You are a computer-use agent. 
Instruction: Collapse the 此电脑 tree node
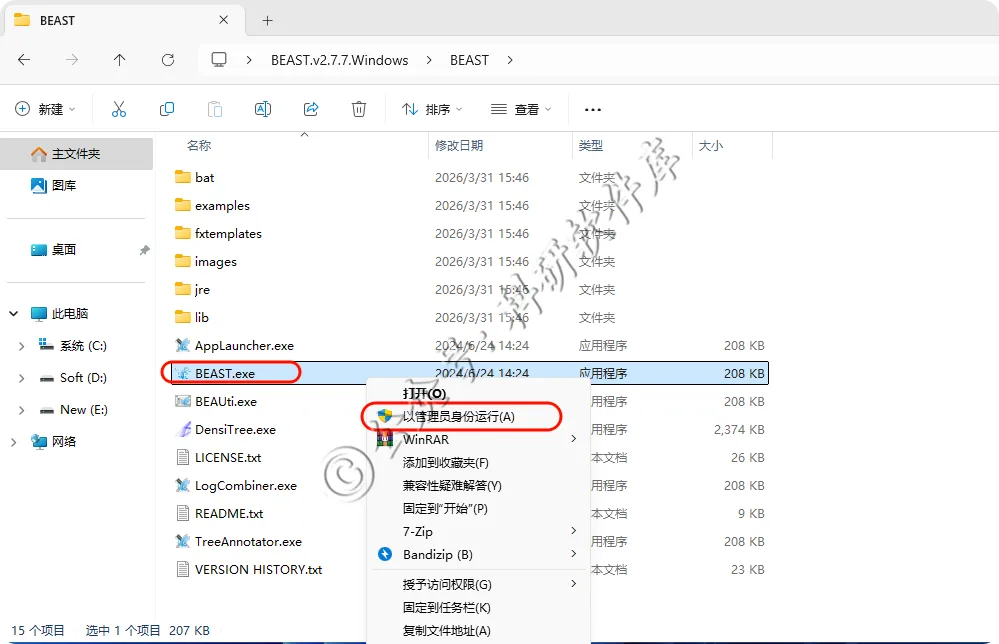[13, 313]
